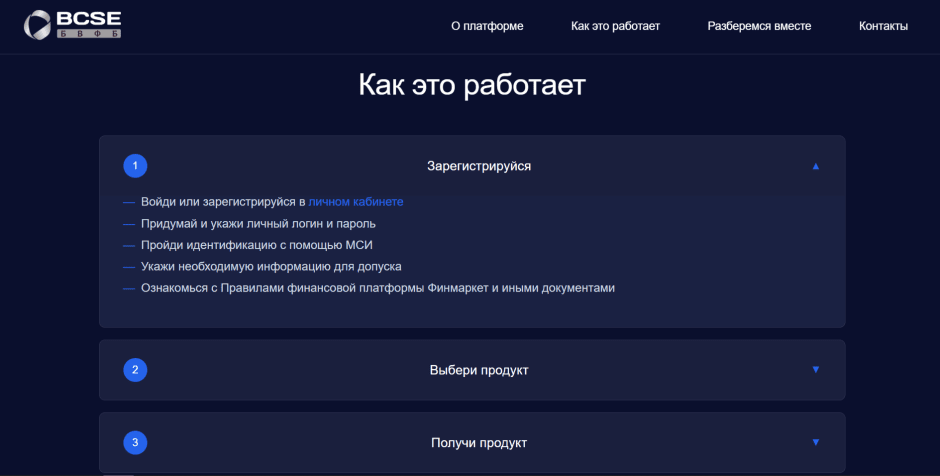The image size is (940, 476).
Task: Open the О платформе menu item
Action: (x=487, y=26)
